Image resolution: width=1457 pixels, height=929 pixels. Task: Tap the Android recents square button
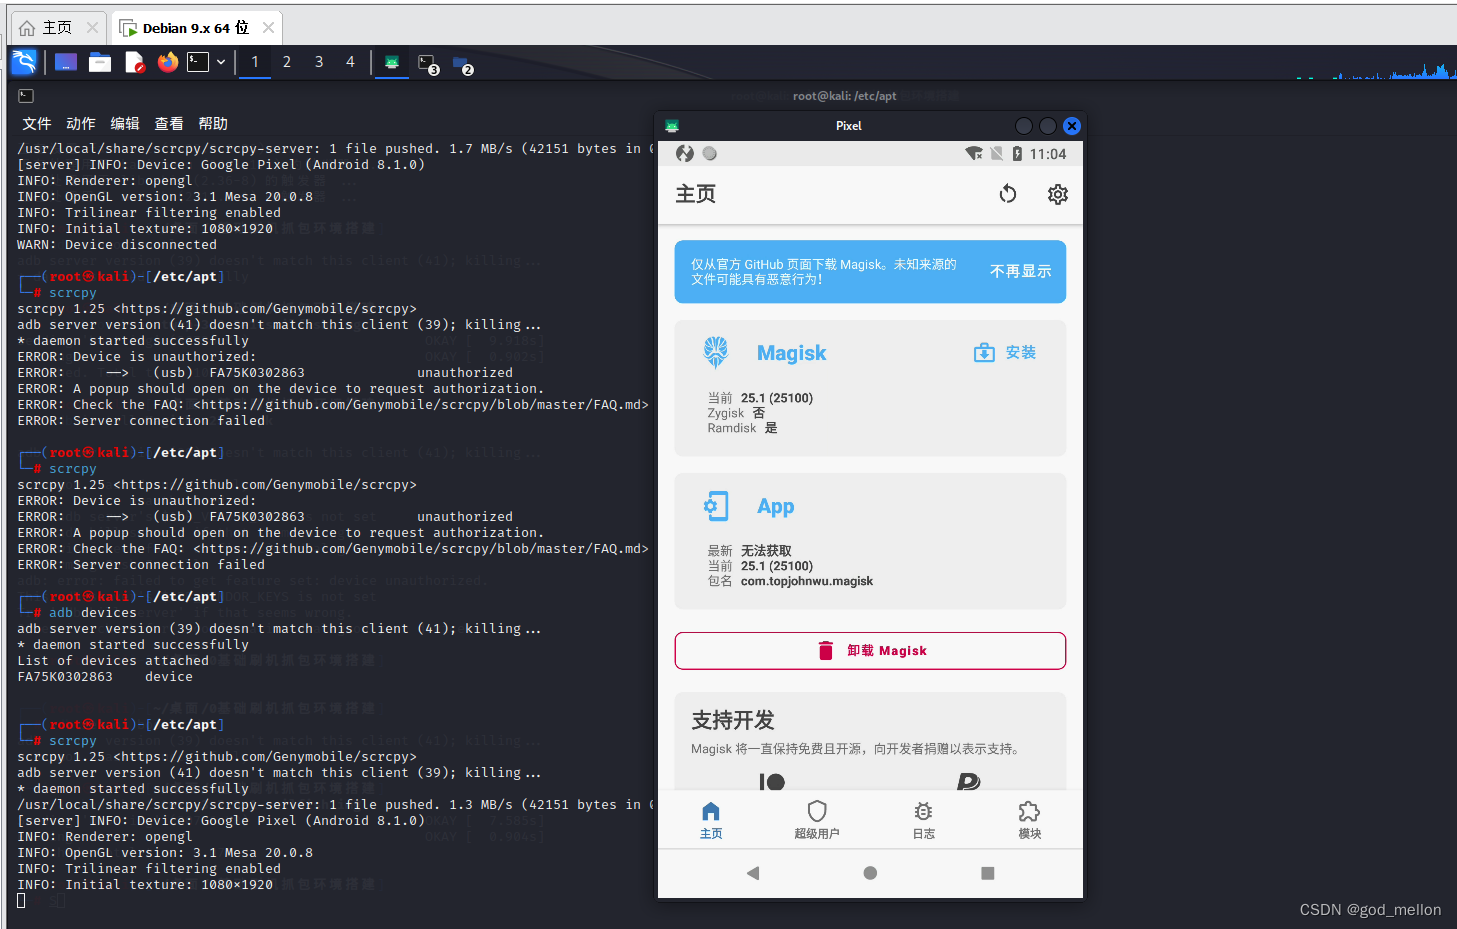tap(988, 873)
